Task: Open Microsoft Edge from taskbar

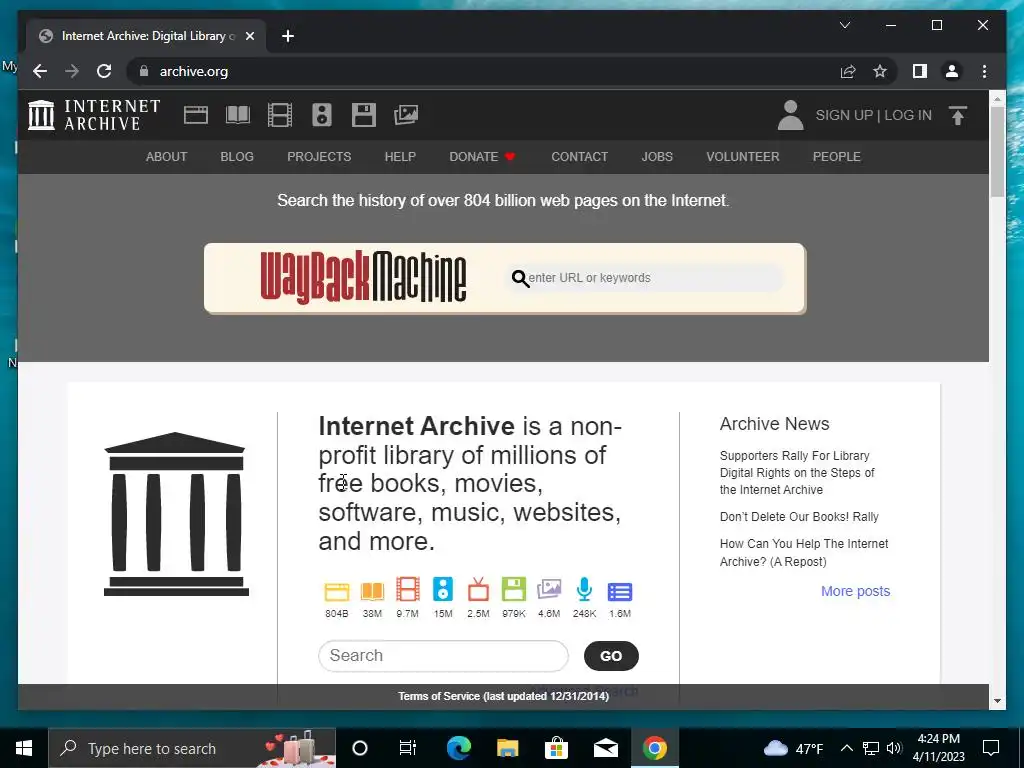Action: [458, 748]
